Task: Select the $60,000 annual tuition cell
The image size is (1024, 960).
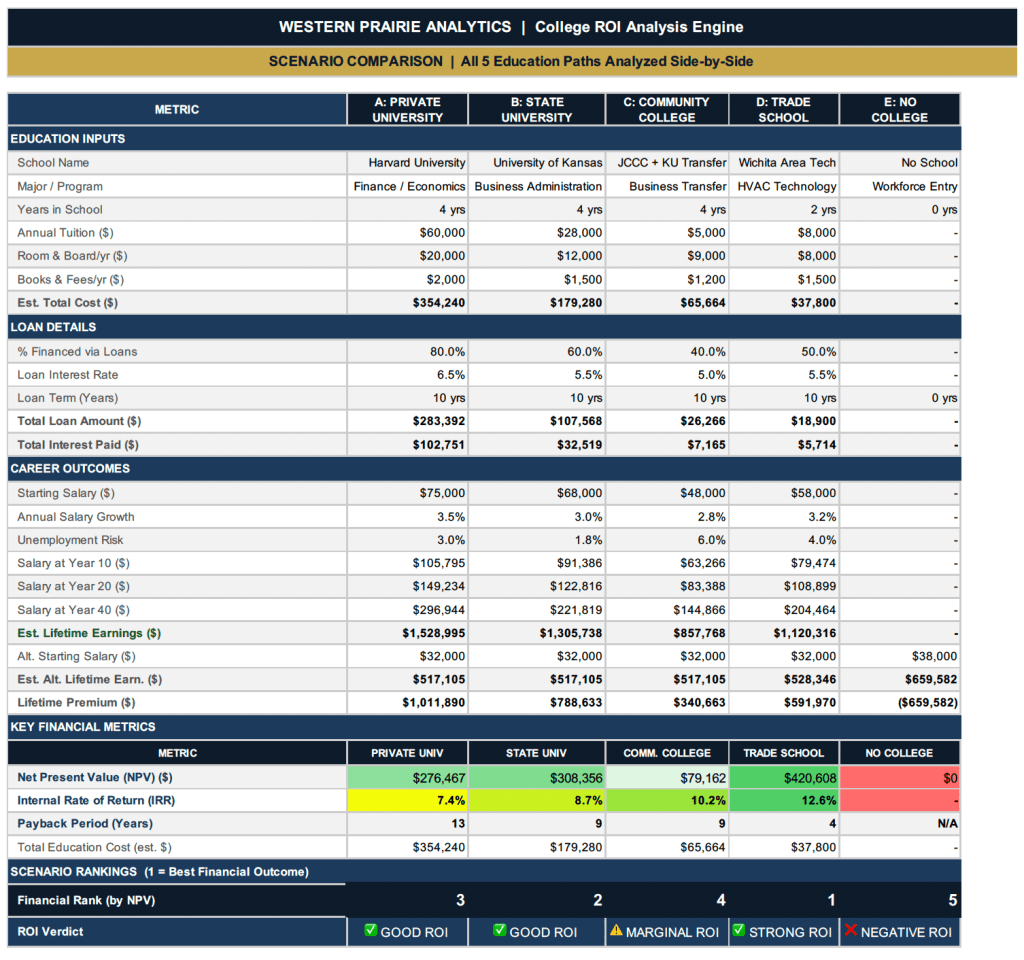Action: (407, 232)
